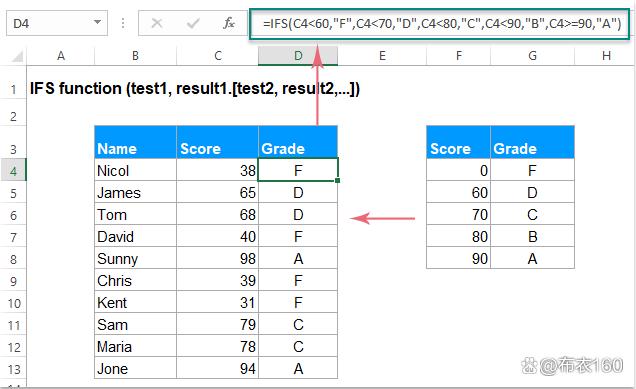Click the Cancel X icon in formula bar

[x=157, y=23]
